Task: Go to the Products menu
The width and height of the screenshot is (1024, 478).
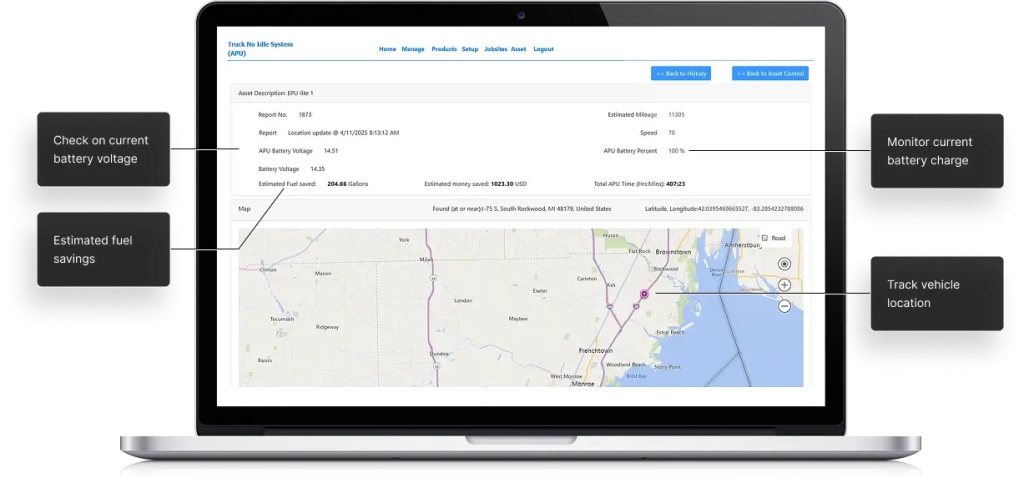Action: [x=444, y=49]
